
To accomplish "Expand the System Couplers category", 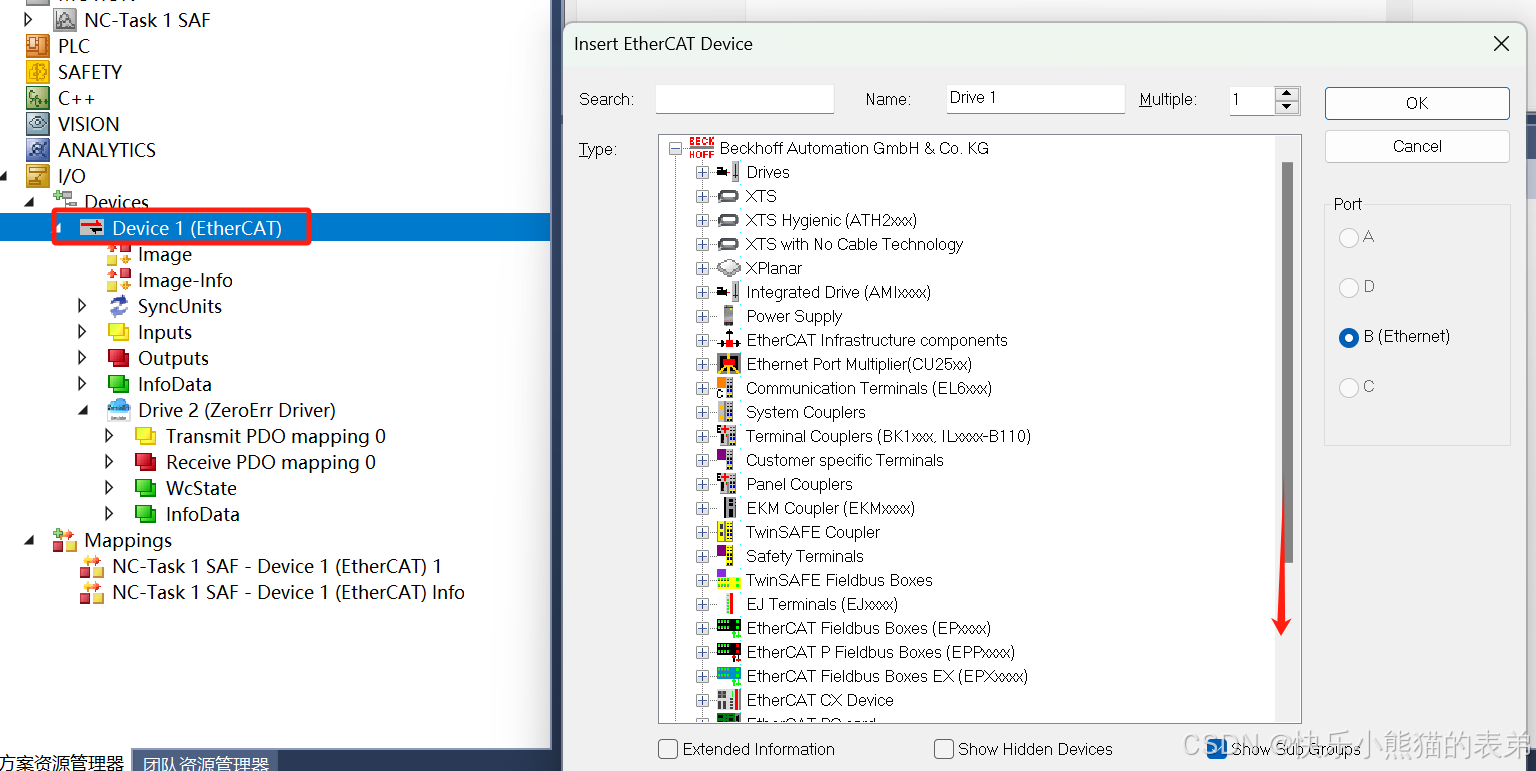I will (702, 412).
